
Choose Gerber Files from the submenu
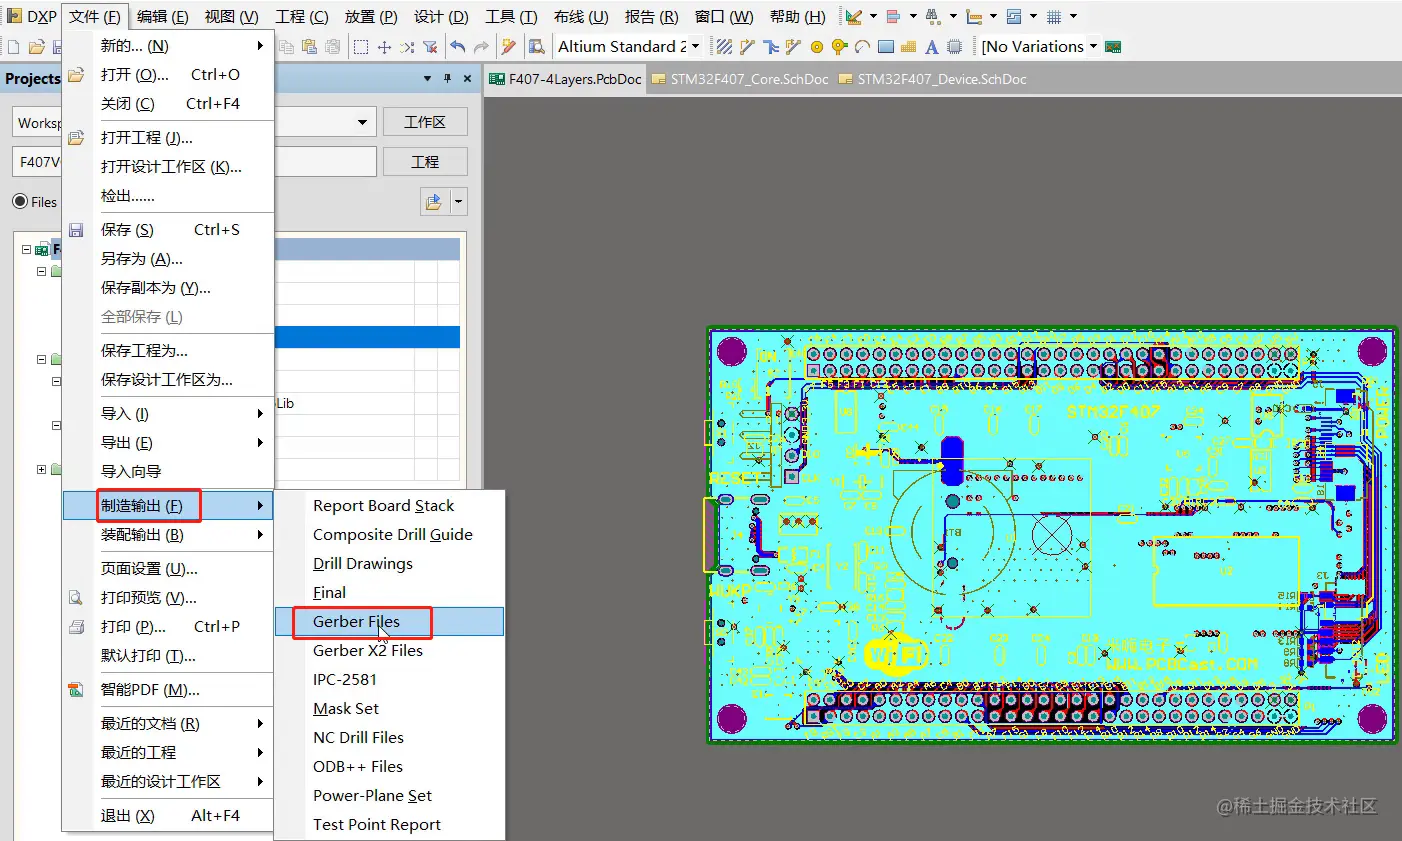coord(356,621)
